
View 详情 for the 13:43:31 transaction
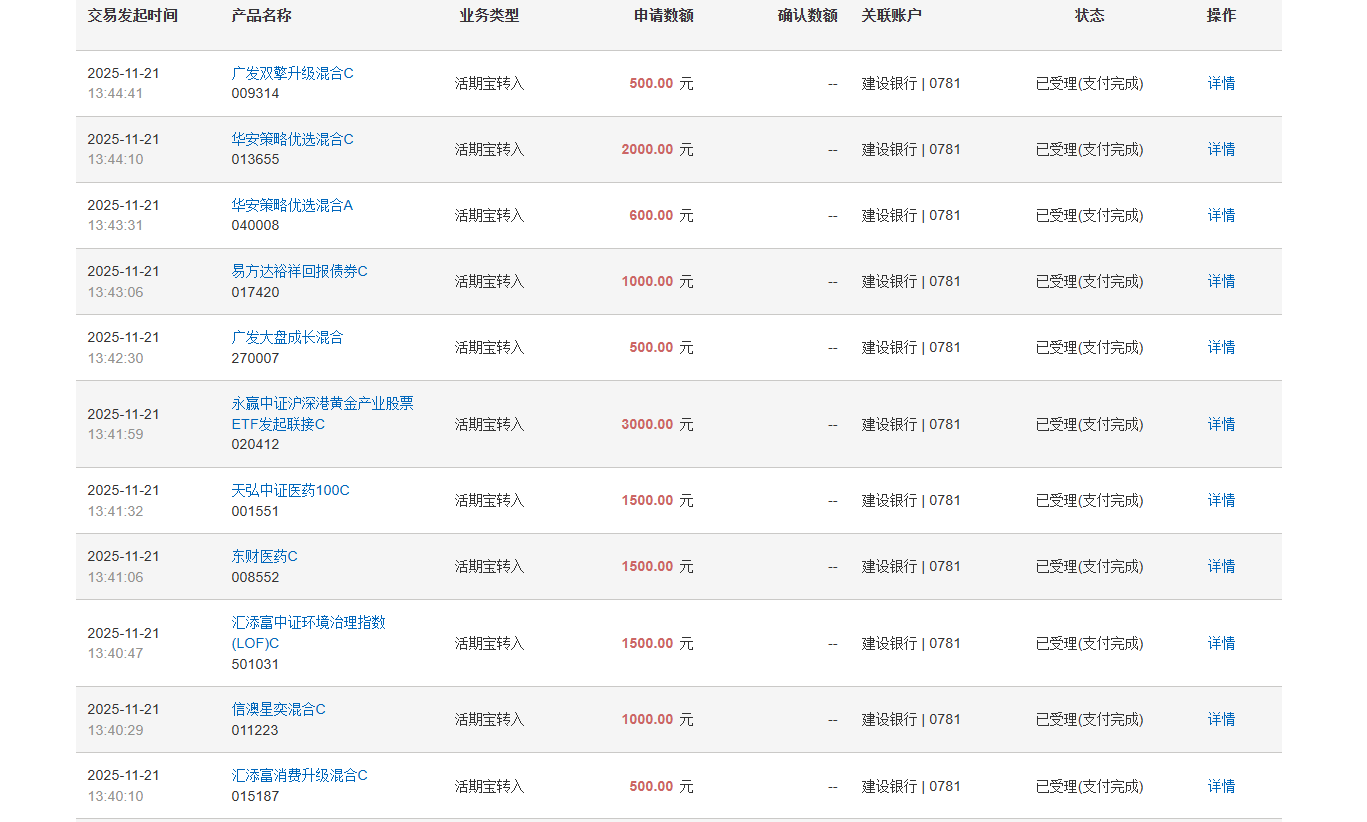(x=1221, y=215)
